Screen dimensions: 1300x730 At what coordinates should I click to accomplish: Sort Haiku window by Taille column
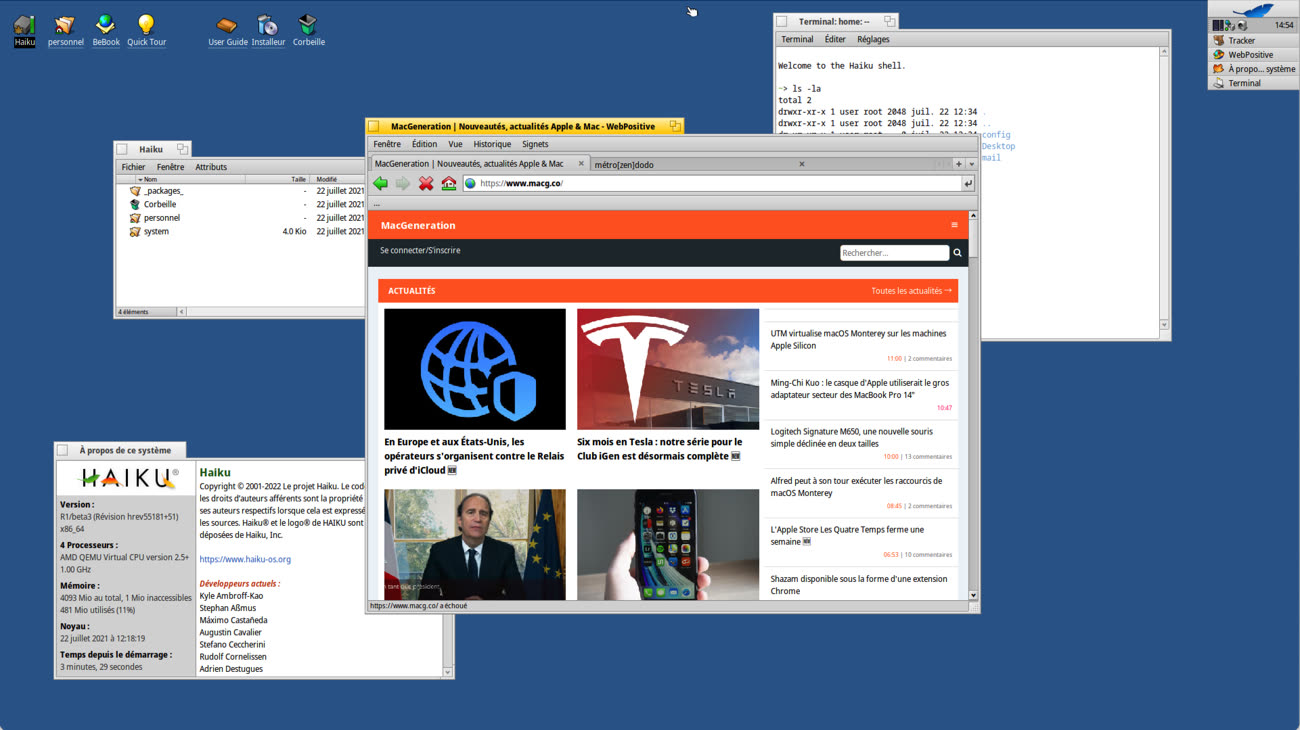click(x=278, y=179)
